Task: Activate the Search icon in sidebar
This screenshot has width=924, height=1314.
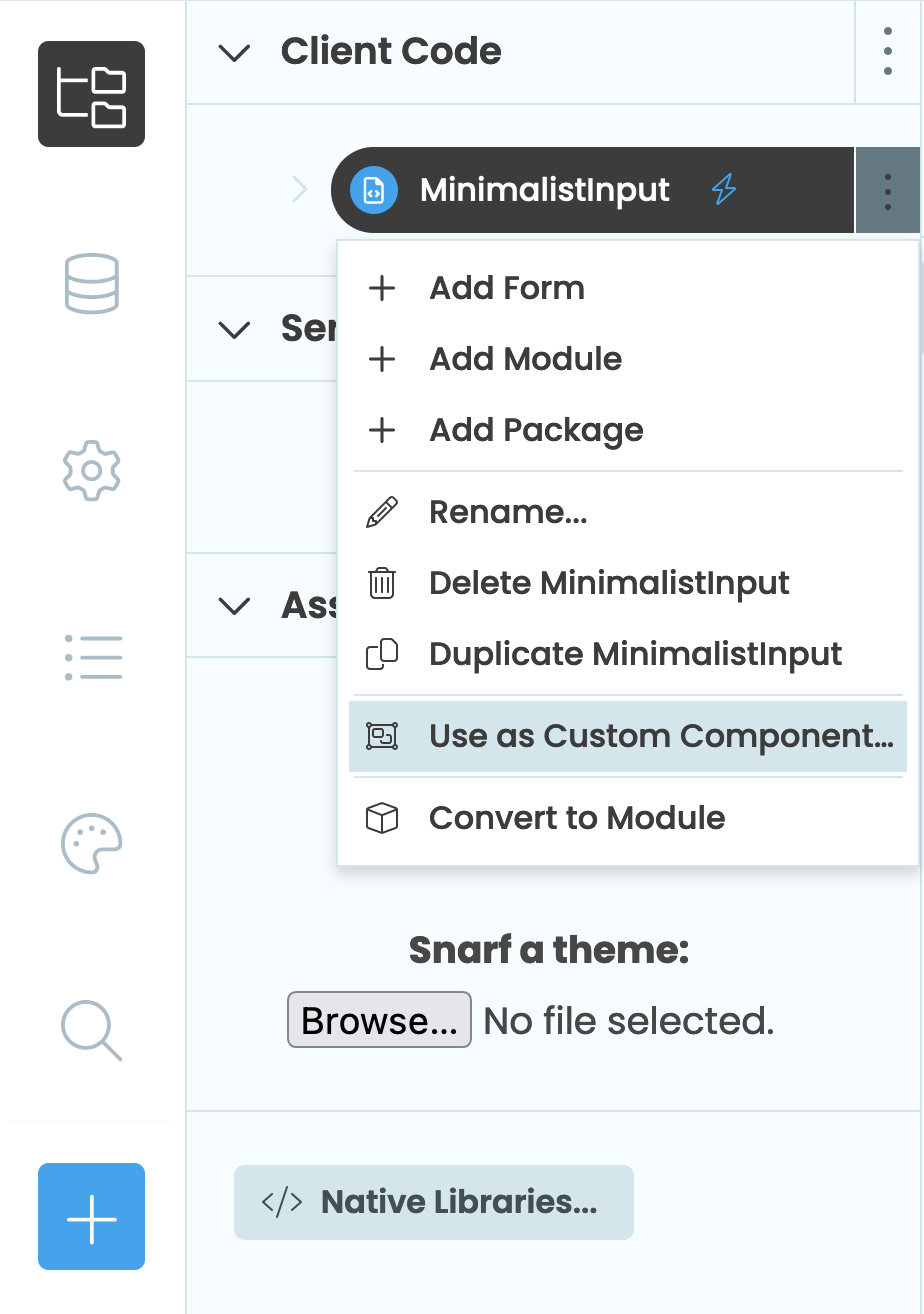Action: tap(91, 1030)
